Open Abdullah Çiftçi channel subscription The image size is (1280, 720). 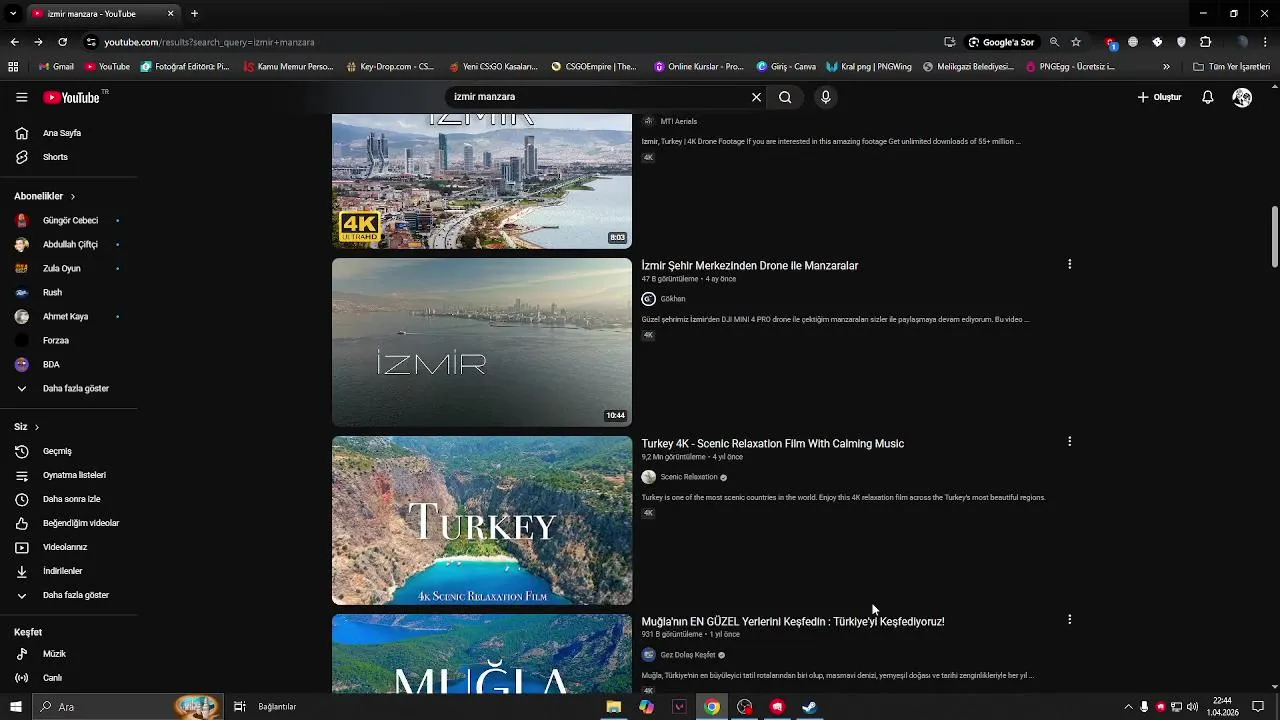68,244
